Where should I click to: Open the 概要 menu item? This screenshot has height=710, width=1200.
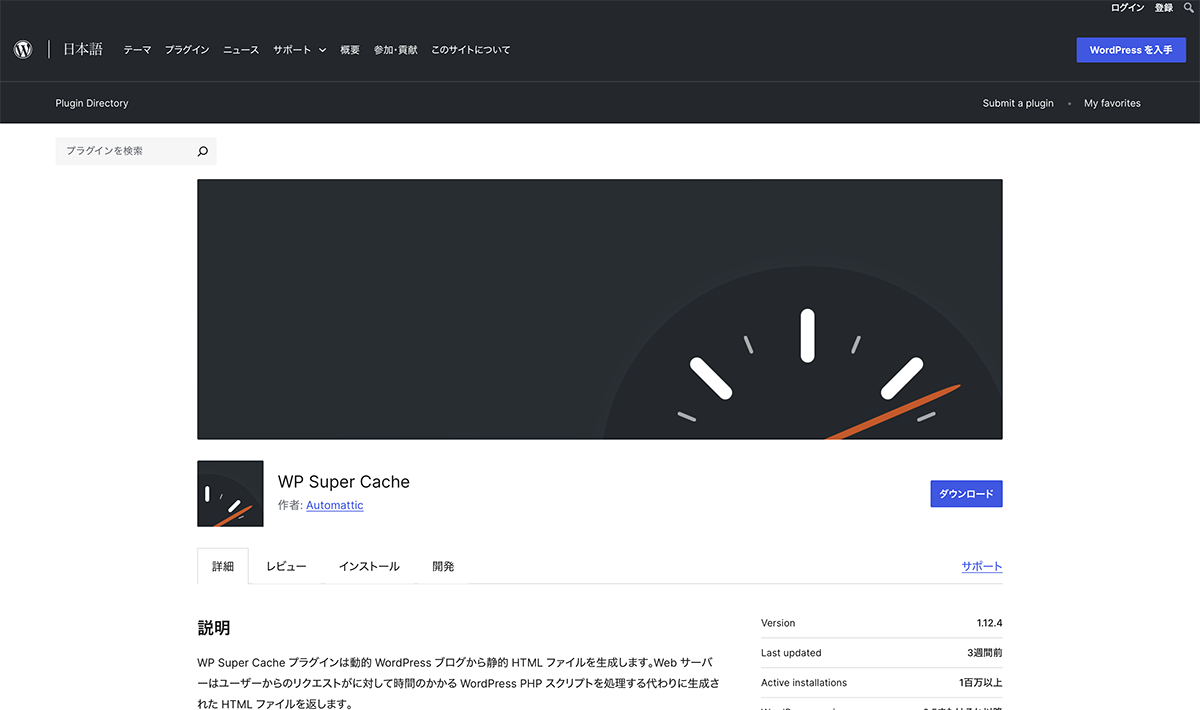[x=350, y=50]
